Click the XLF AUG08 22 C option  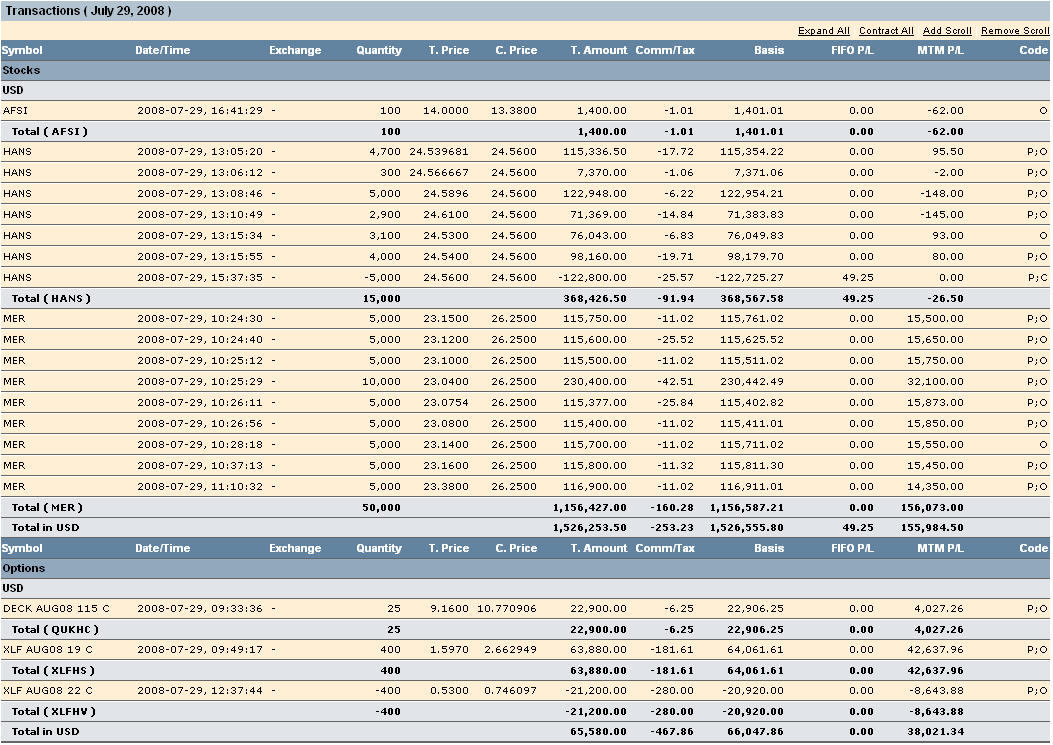coord(48,691)
